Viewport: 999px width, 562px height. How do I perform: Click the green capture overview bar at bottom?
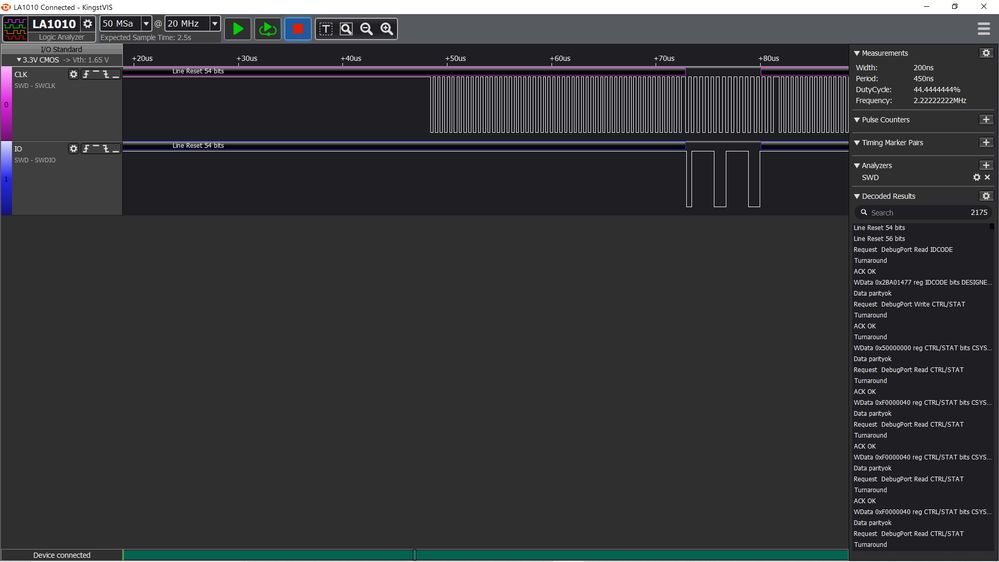(x=485, y=555)
